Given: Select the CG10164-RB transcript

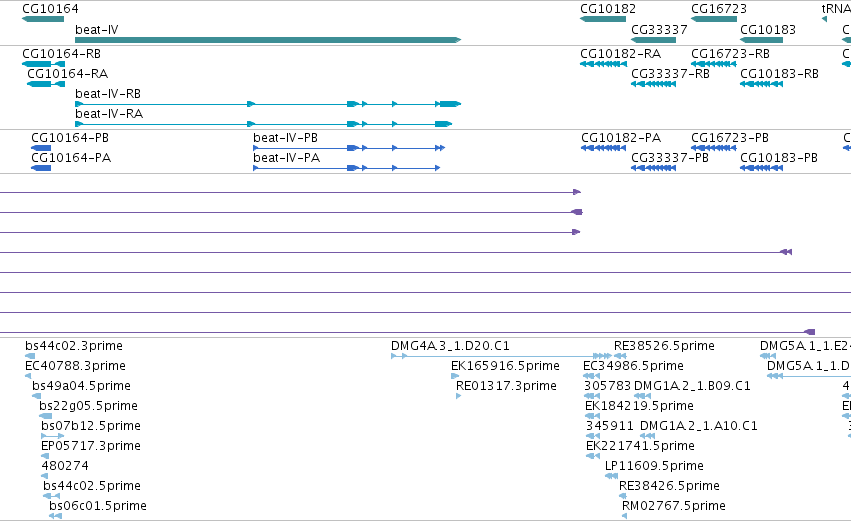Looking at the screenshot, I should pyautogui.click(x=43, y=64).
